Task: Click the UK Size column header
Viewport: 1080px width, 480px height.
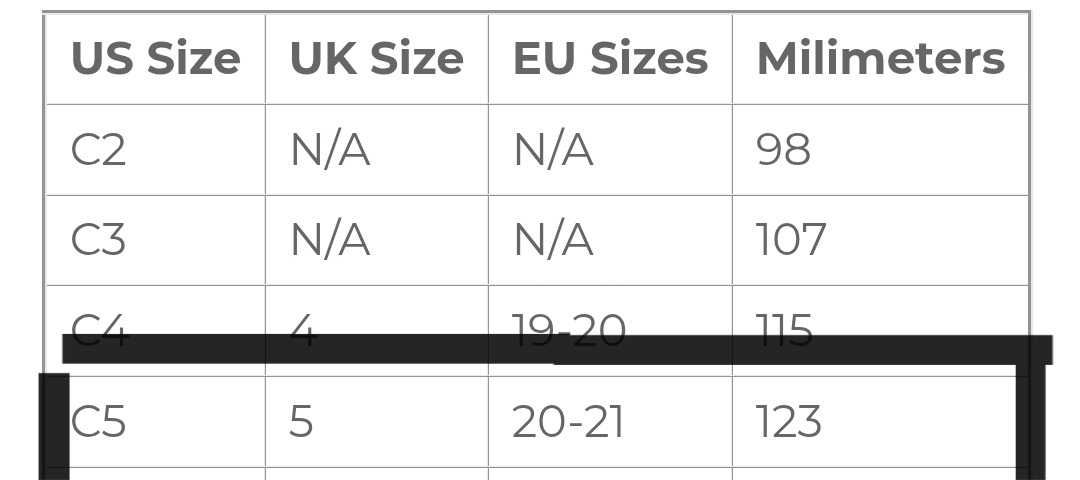Action: pyautogui.click(x=377, y=59)
